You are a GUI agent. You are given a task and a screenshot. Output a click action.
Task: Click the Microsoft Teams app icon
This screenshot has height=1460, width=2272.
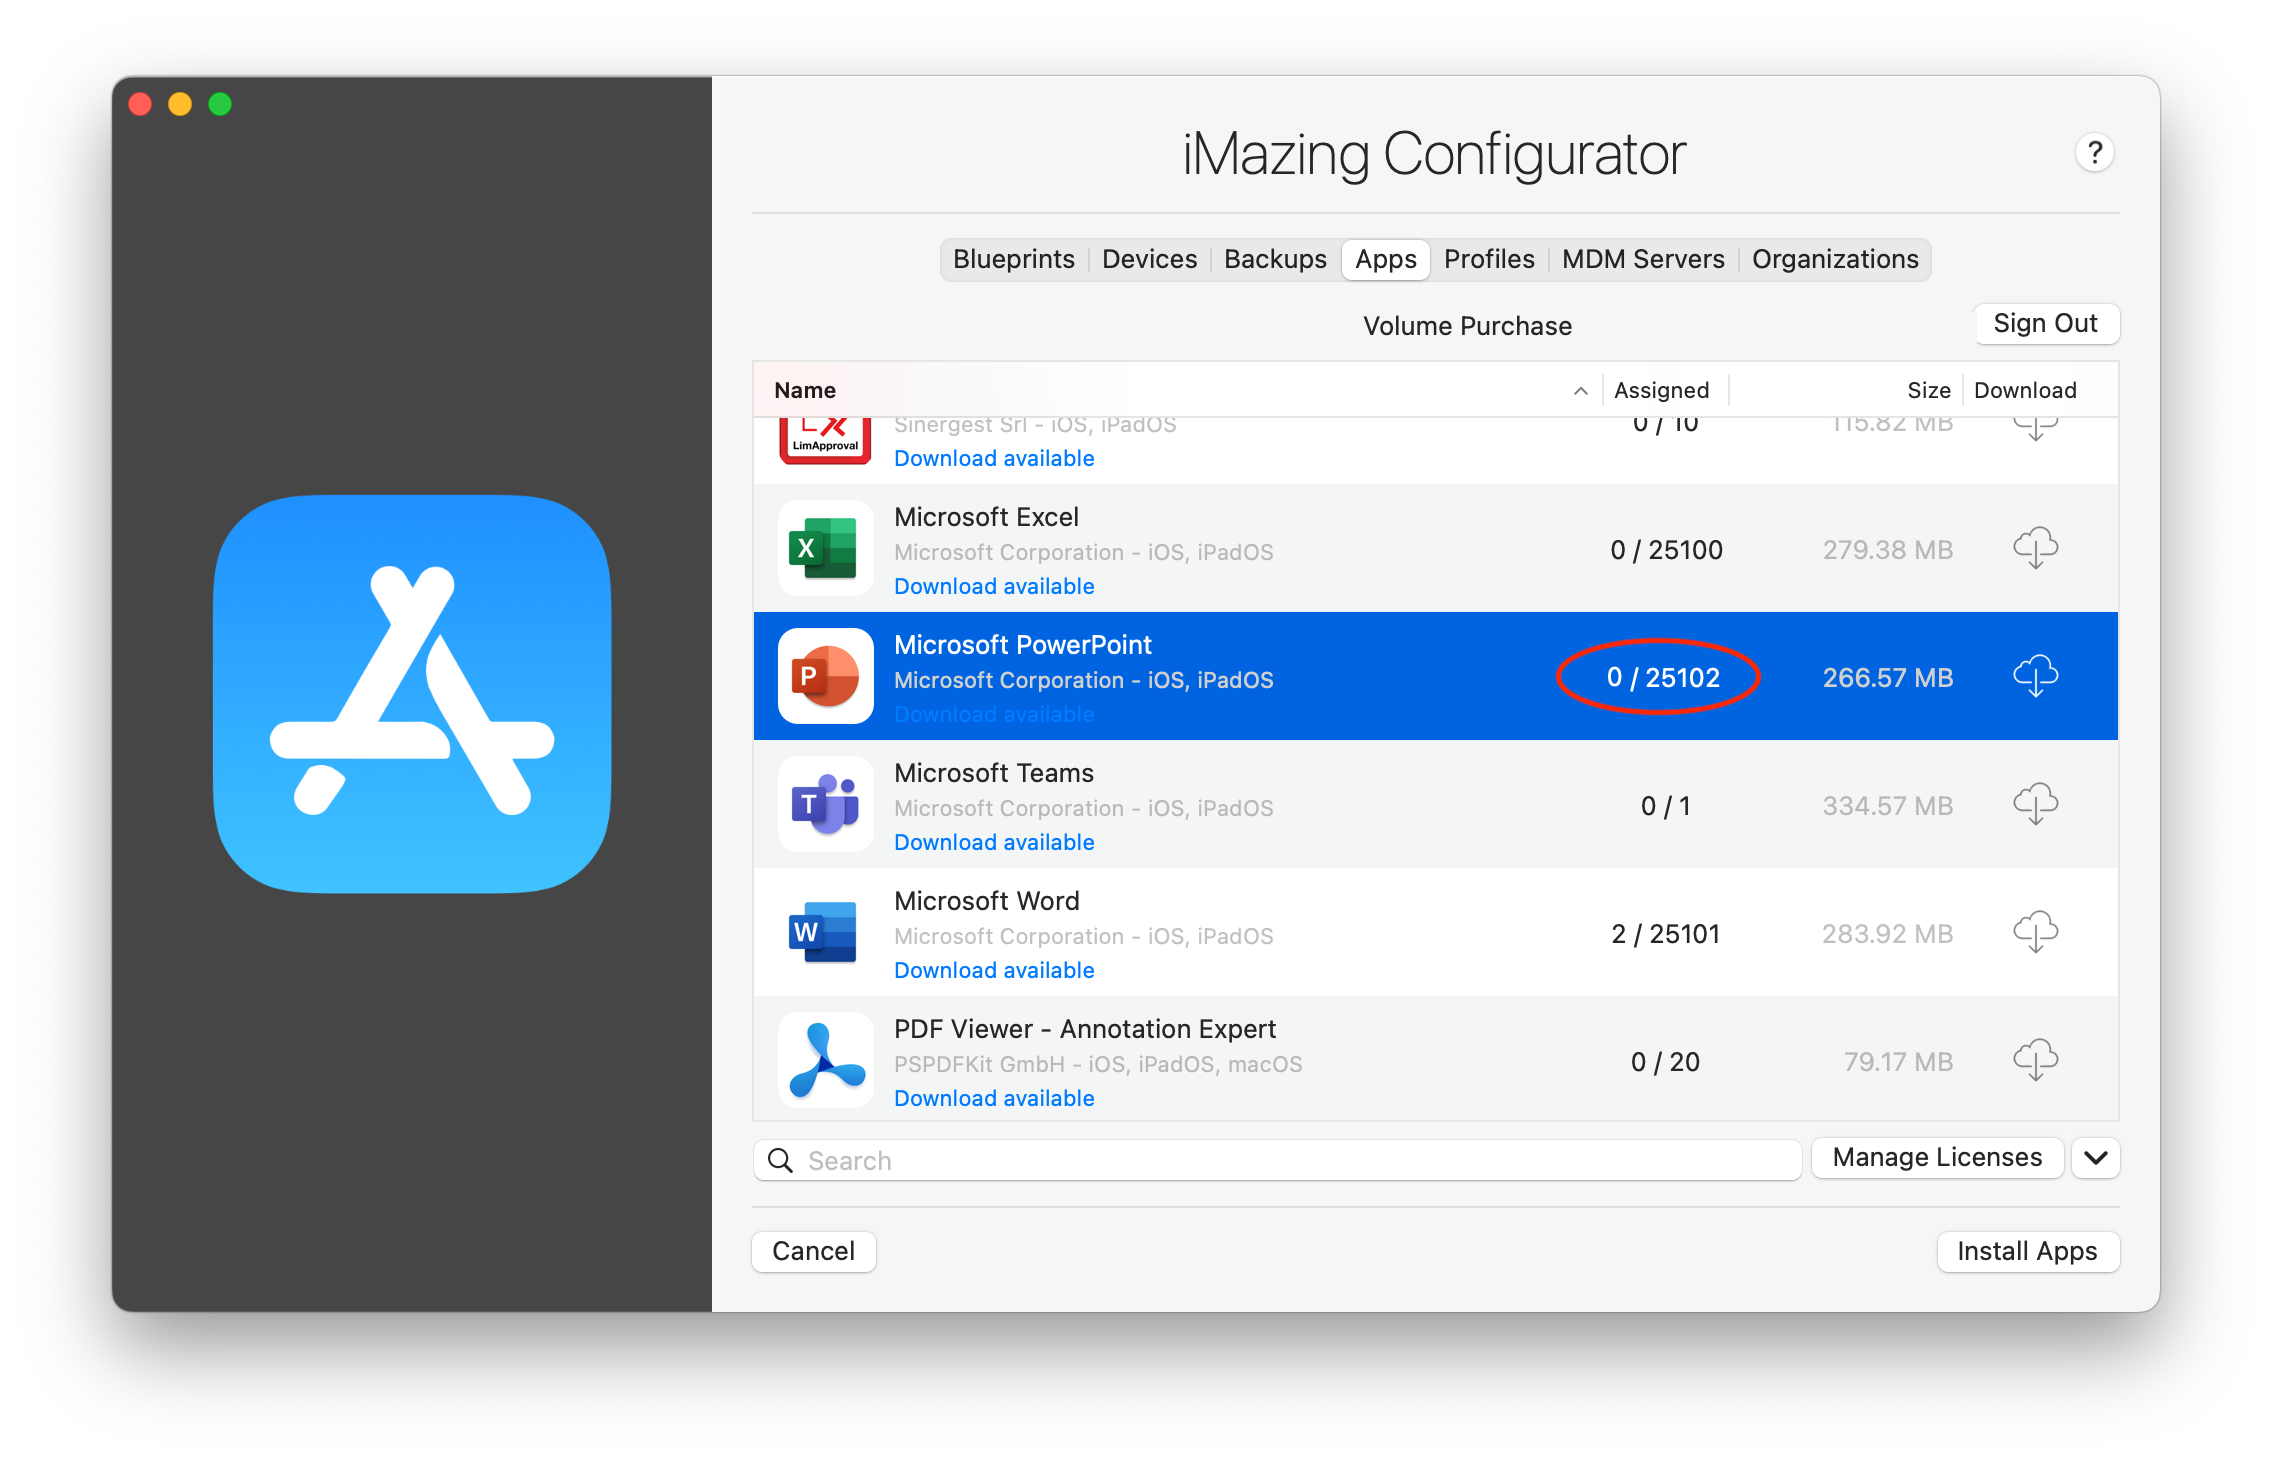(825, 804)
